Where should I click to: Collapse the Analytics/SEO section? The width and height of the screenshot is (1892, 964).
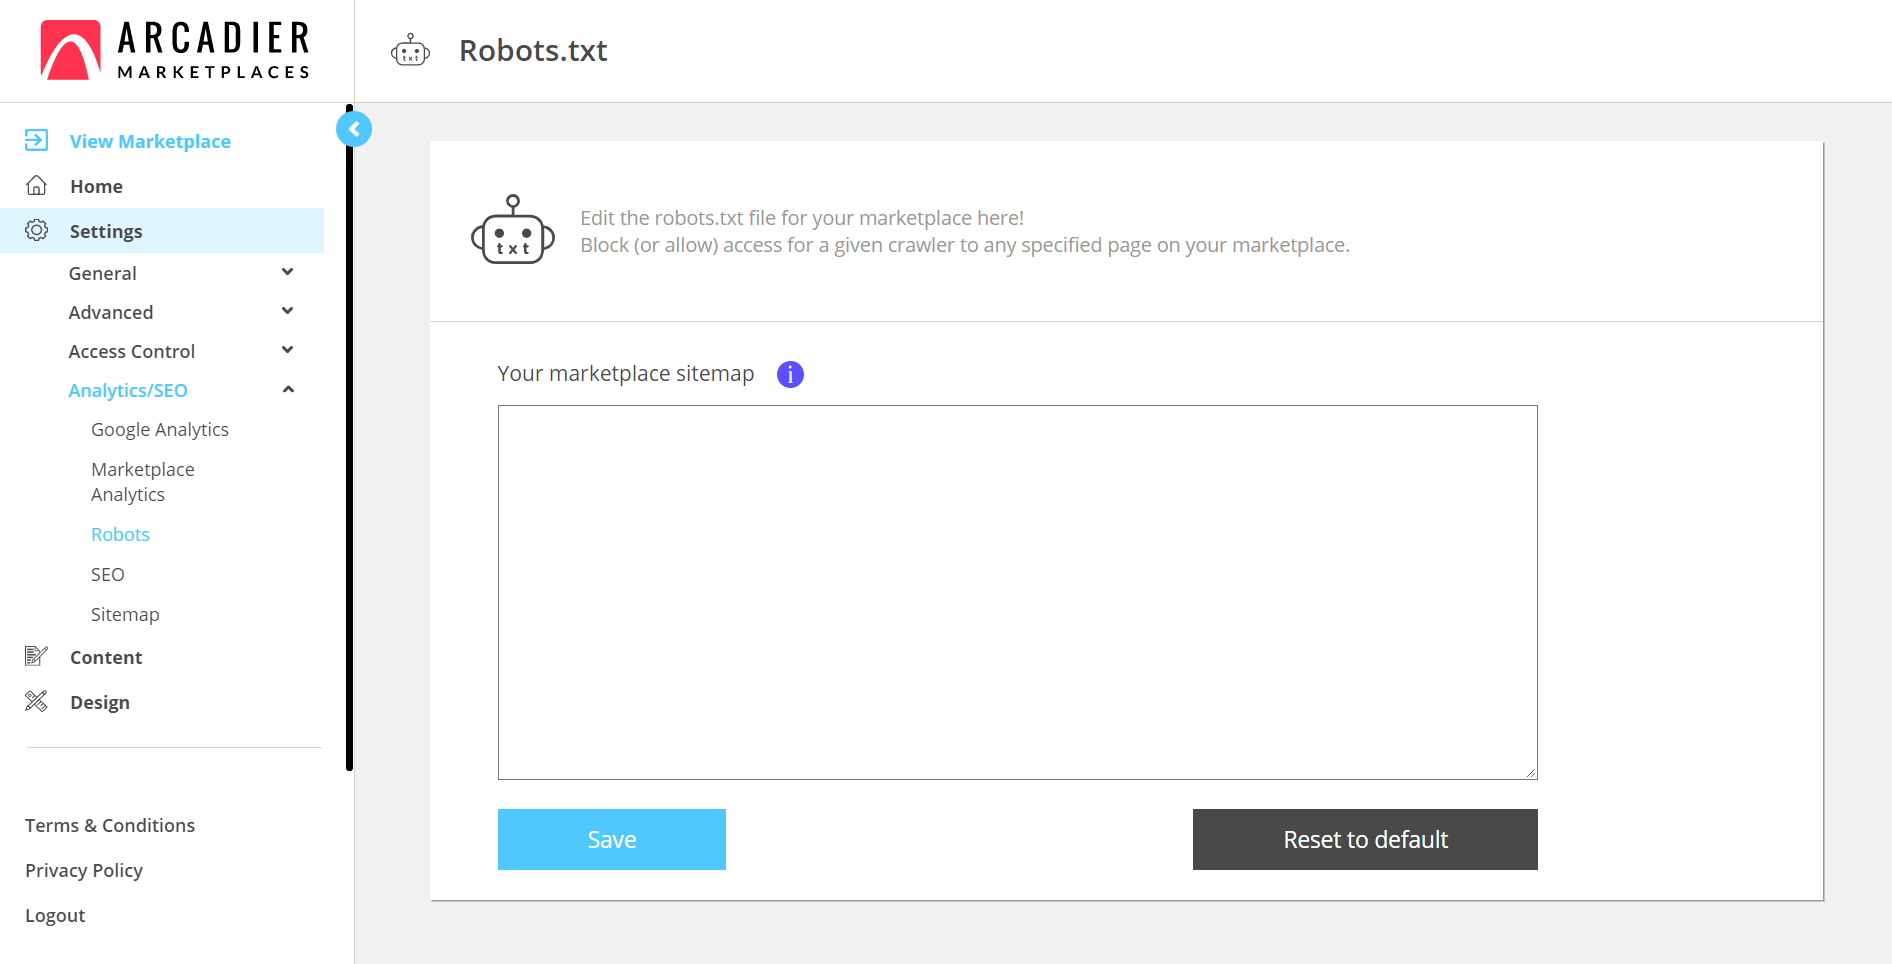tap(288, 389)
